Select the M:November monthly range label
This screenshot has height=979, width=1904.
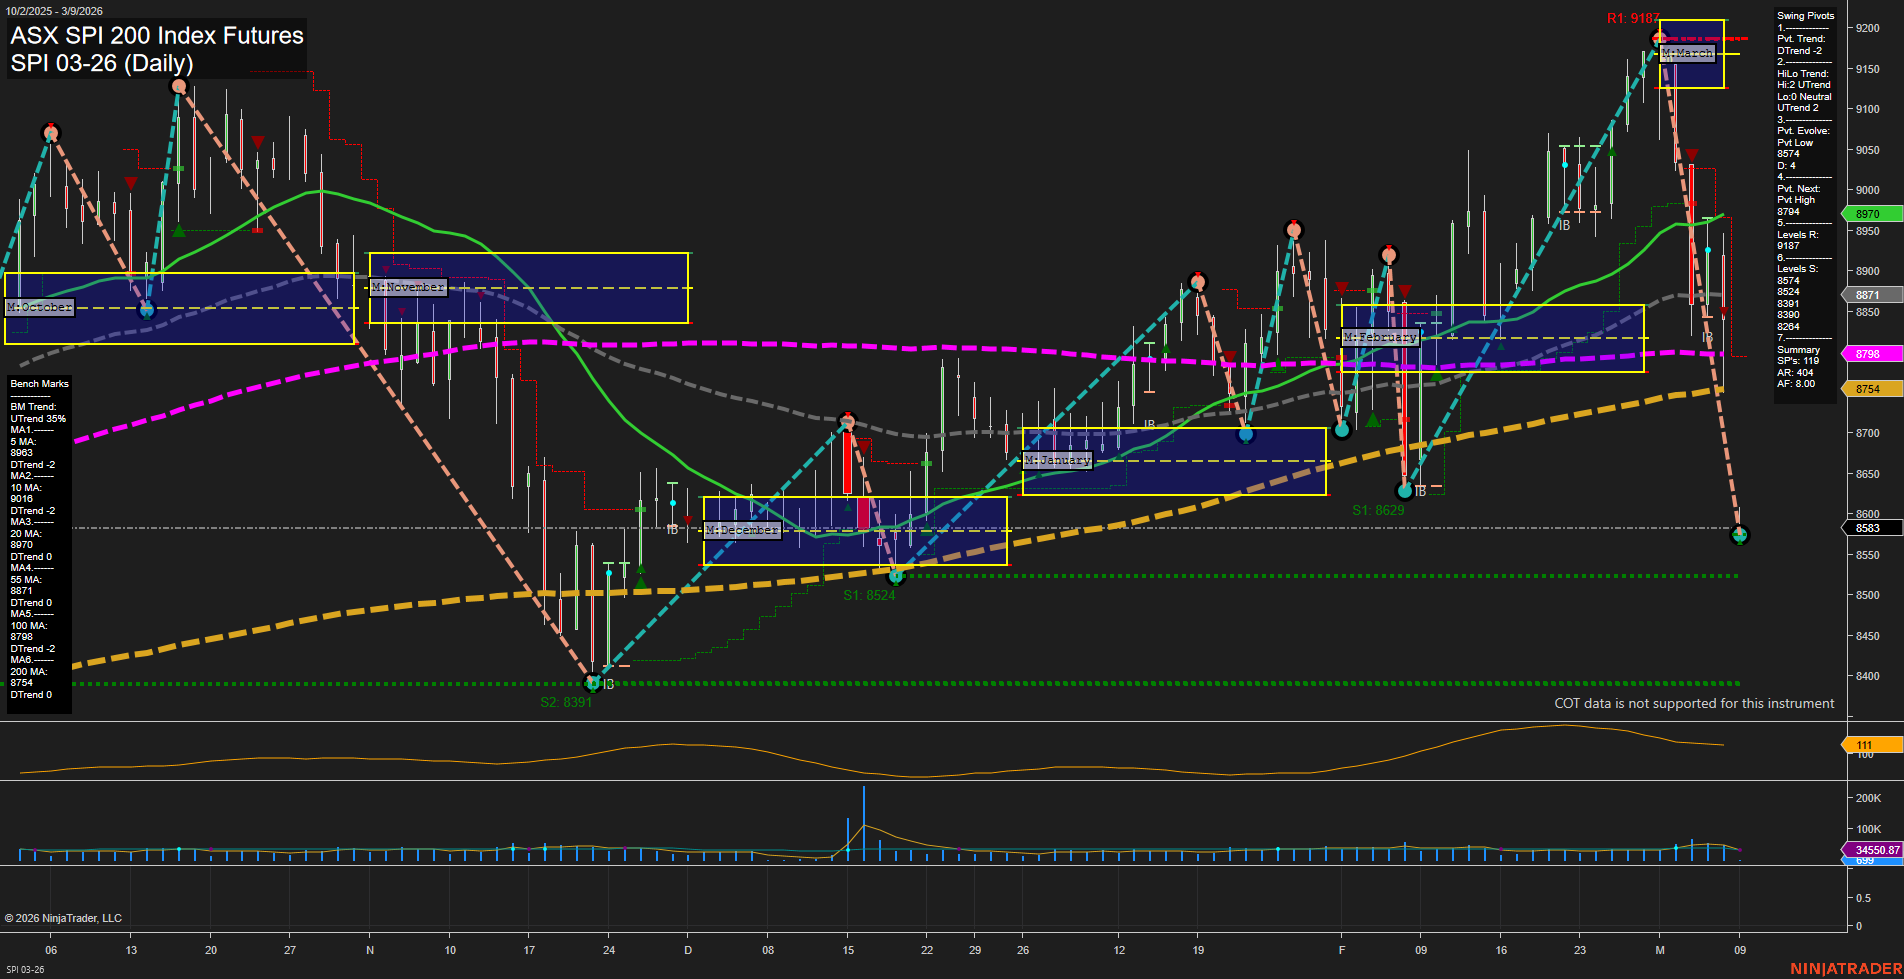408,287
